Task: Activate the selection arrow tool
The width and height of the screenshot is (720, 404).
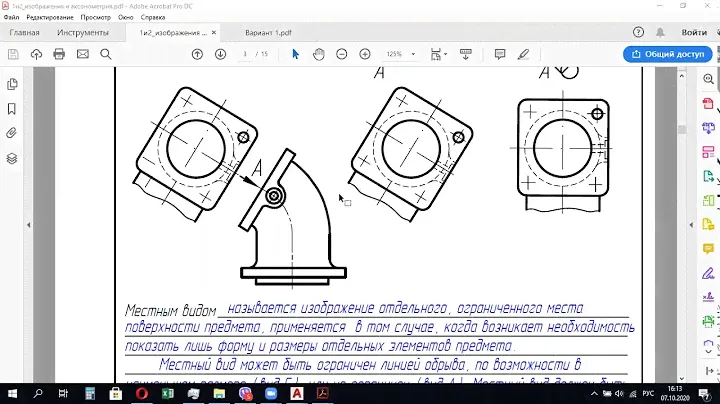Action: coord(296,54)
